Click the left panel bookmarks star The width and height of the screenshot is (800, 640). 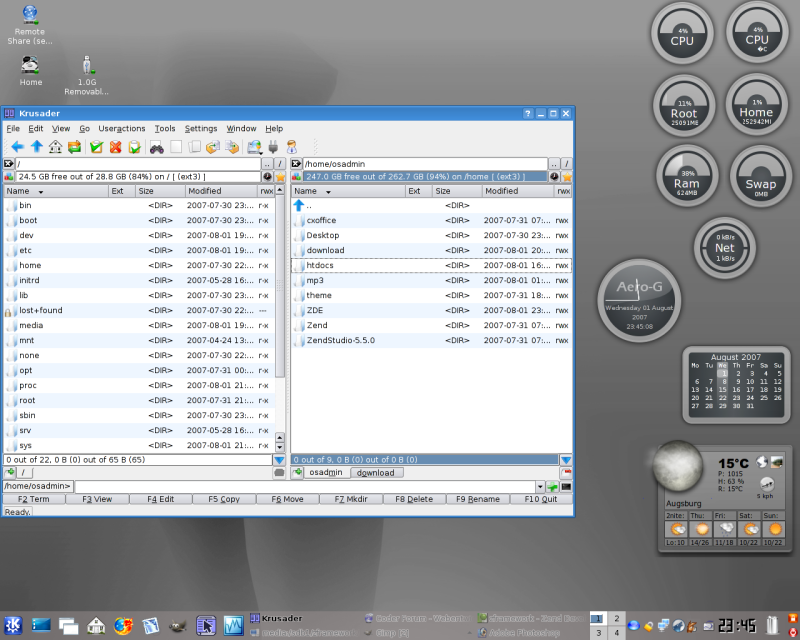click(x=281, y=177)
